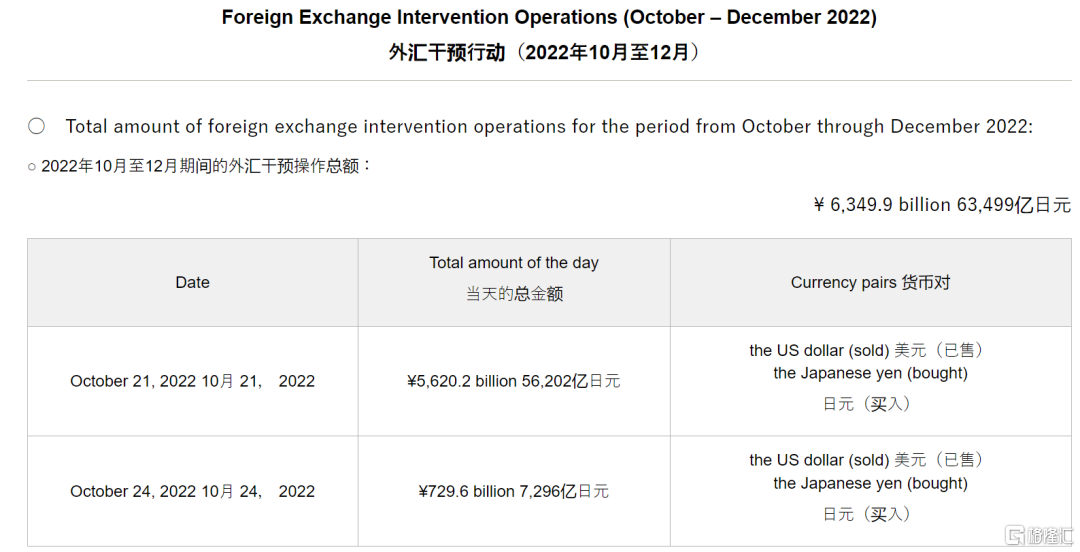Click the English "Total amount of foreign exchange" sentence
The width and height of the screenshot is (1080, 552).
point(548,126)
